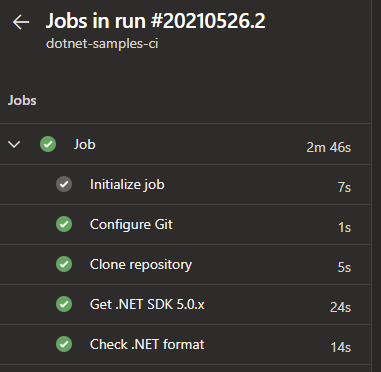Open the Check .NET format step
Viewport: 381px width, 372px height.
[185, 344]
